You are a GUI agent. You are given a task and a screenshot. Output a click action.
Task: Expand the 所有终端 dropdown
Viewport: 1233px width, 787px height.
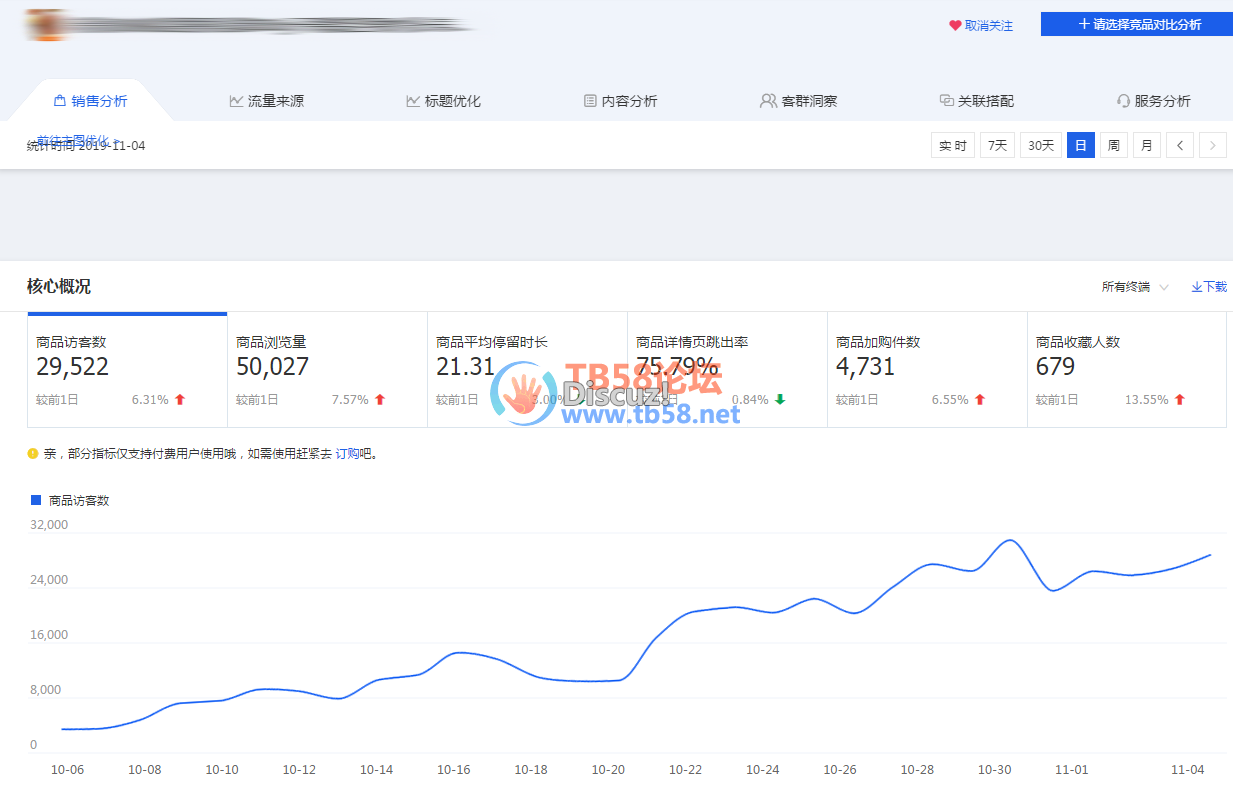(x=1135, y=287)
